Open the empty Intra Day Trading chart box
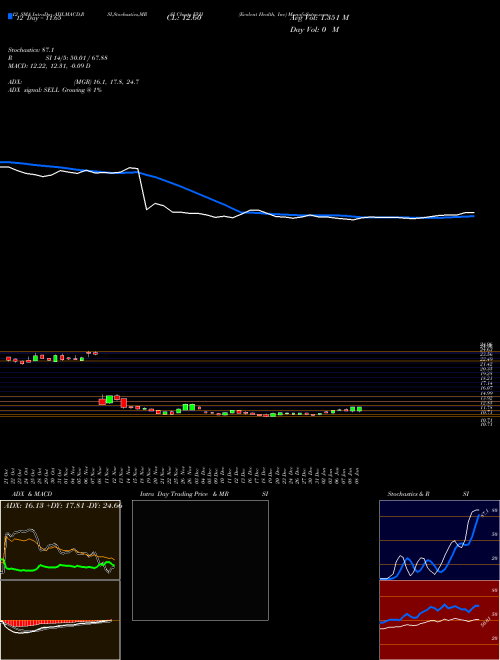The image size is (500, 660). tap(200, 560)
